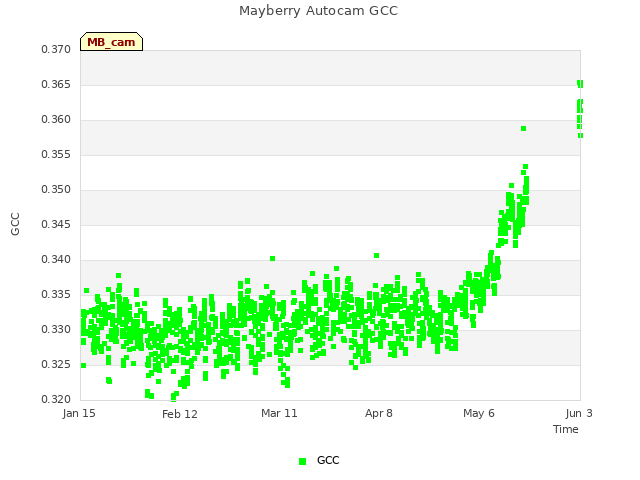Click the green GCC legend swatch
The height and width of the screenshot is (480, 640).
click(x=302, y=461)
